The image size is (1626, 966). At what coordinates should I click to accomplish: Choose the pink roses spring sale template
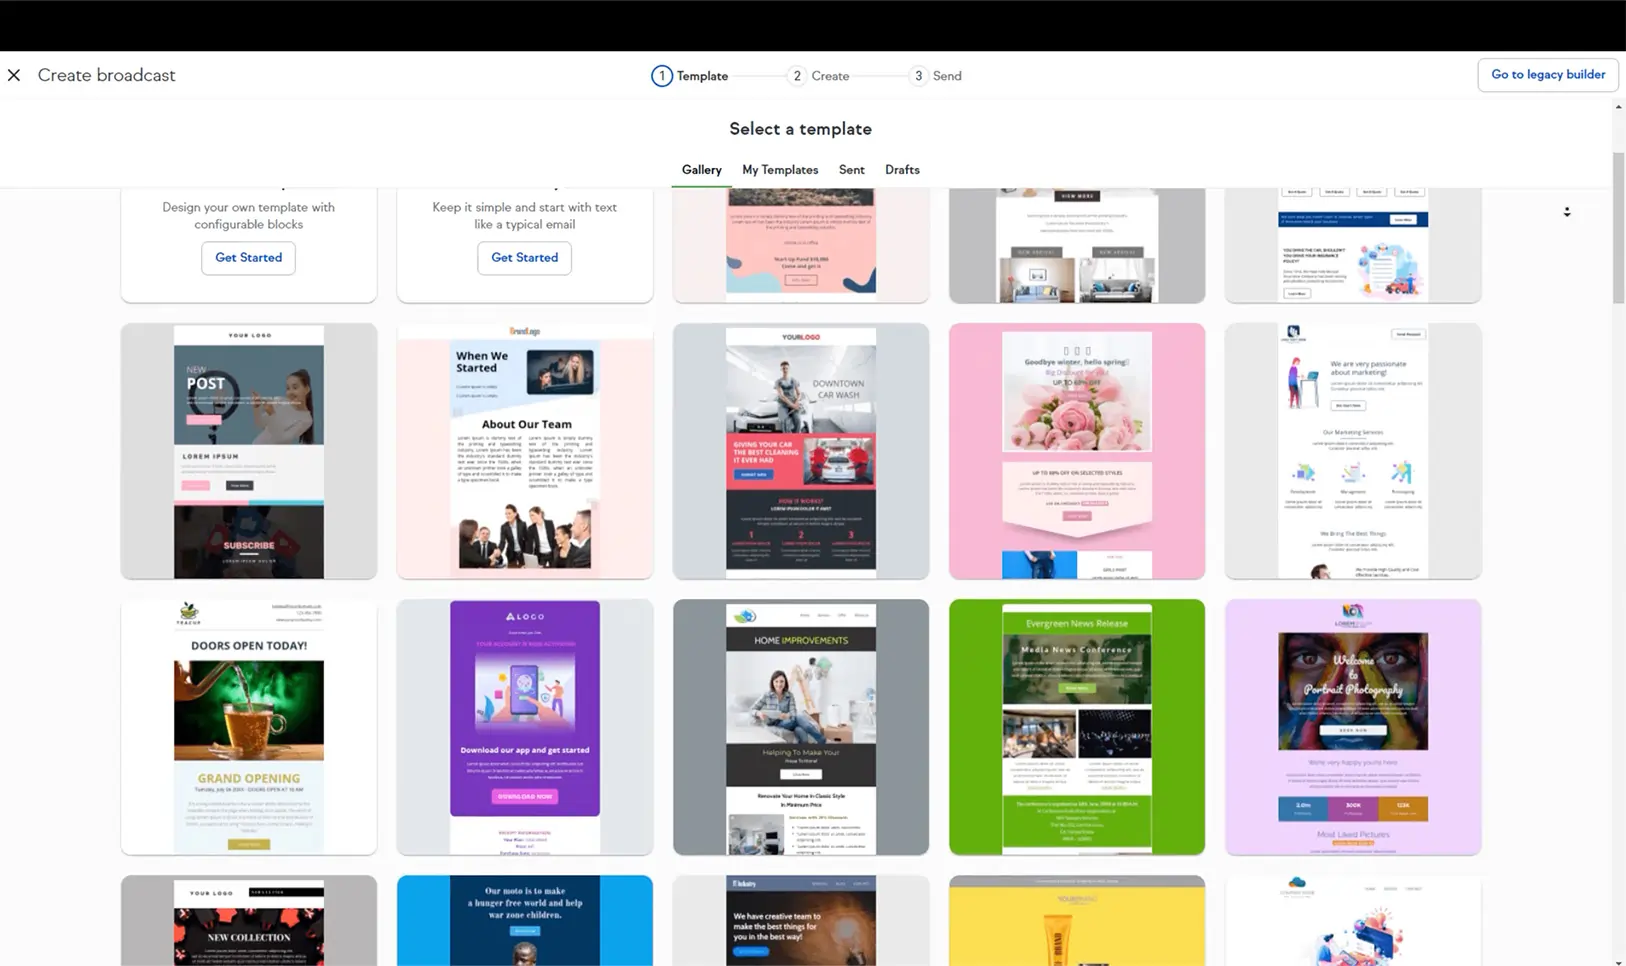1077,451
